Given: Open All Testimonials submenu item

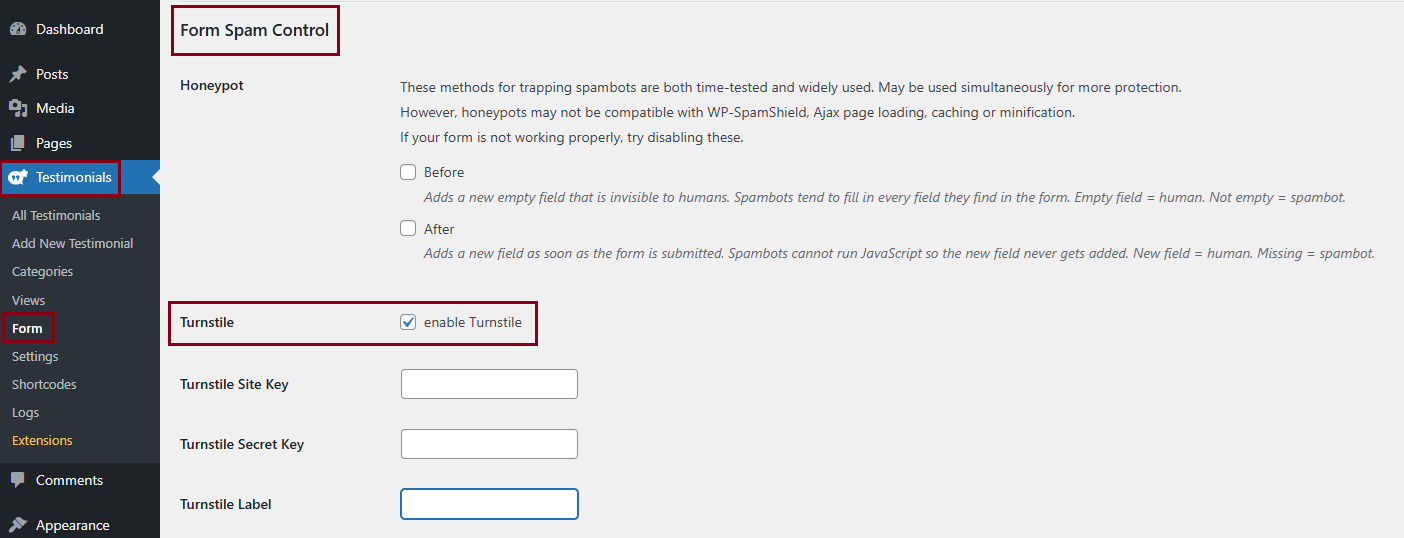Looking at the screenshot, I should pyautogui.click(x=56, y=215).
